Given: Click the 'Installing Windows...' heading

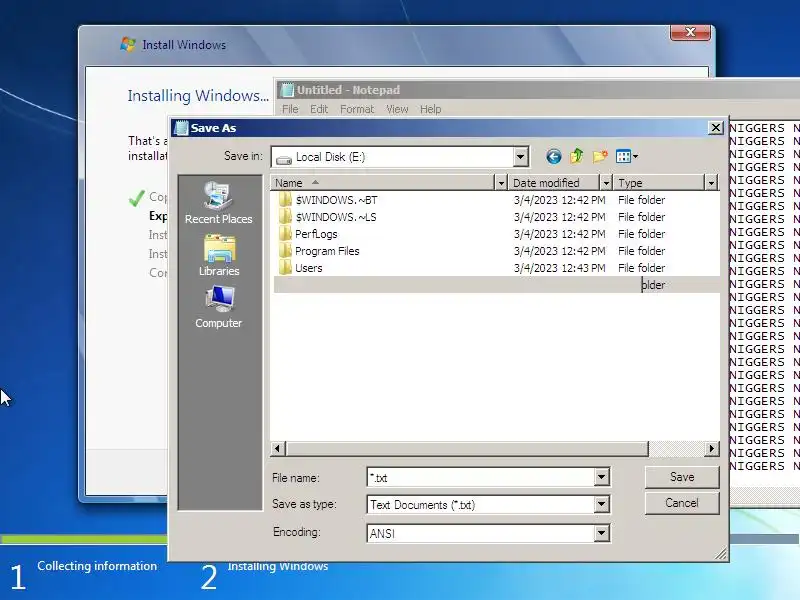Looking at the screenshot, I should point(198,95).
